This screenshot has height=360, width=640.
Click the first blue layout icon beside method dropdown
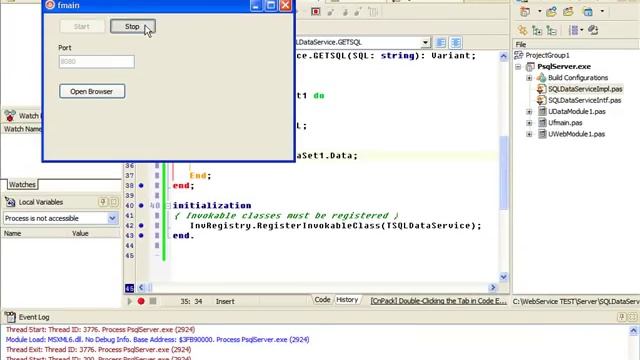tap(441, 42)
